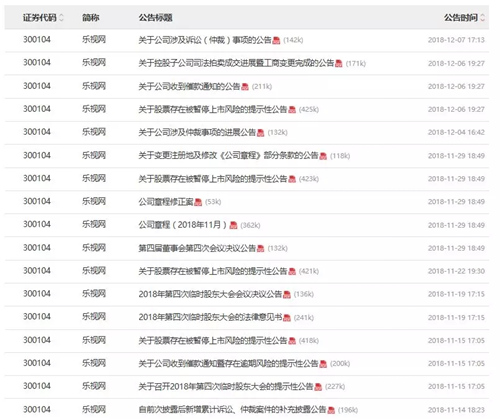Viewport: 500px width, 419px height.
Task: Open the PDF icon of the 425k risk announcement
Action: click(x=292, y=110)
